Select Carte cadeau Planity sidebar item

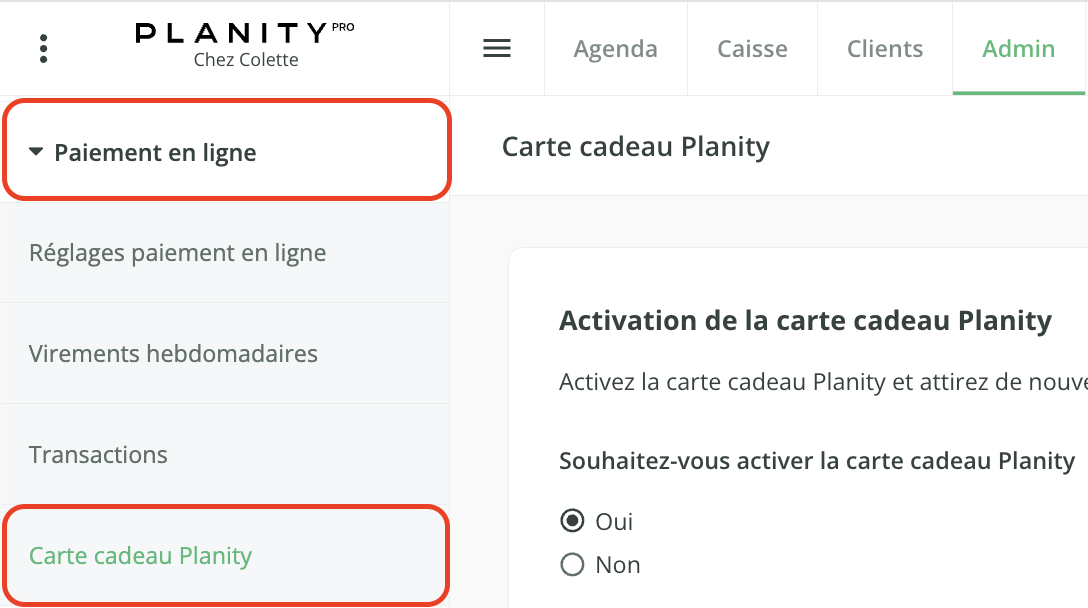click(x=225, y=555)
